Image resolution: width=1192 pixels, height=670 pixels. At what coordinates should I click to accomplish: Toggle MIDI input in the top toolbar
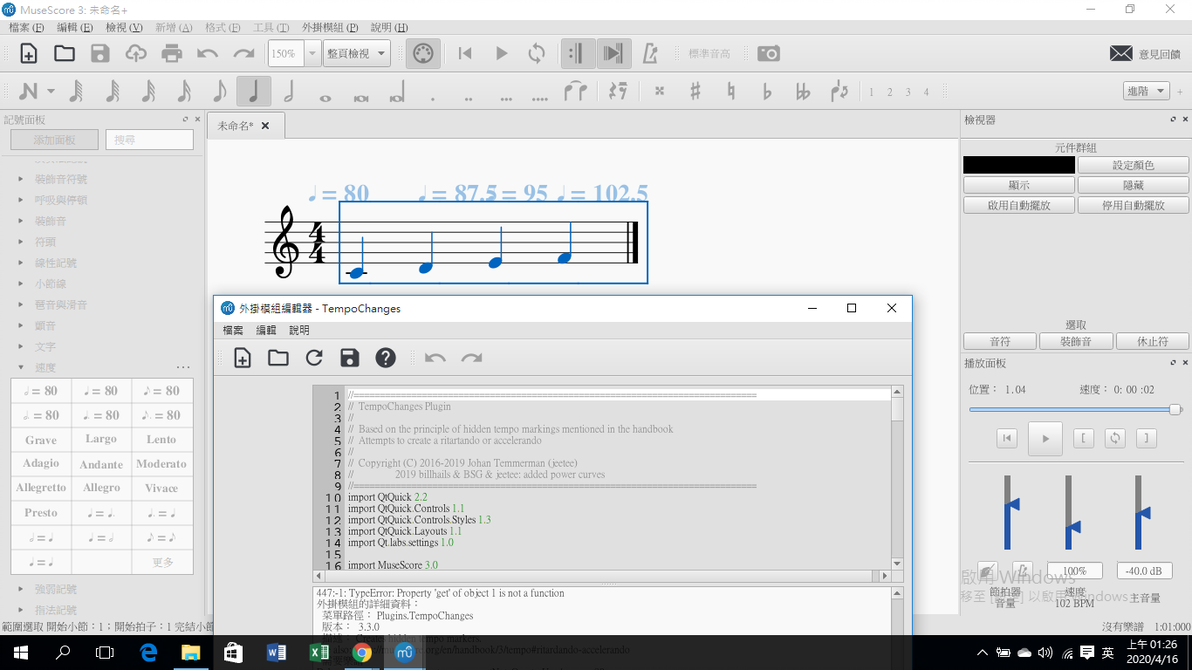tap(423, 54)
